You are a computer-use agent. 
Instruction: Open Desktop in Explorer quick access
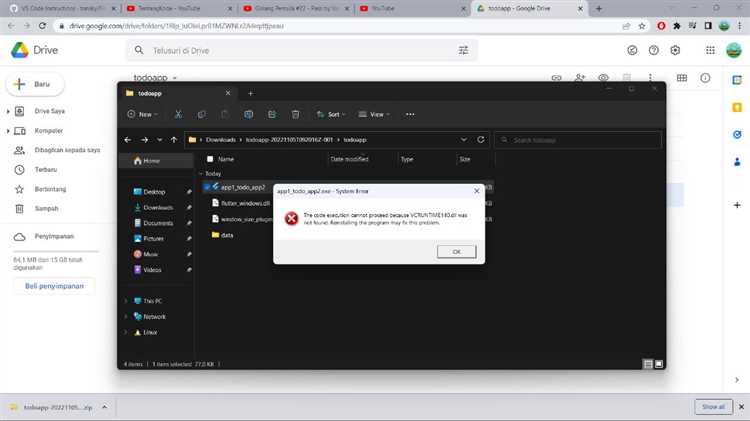[149, 191]
